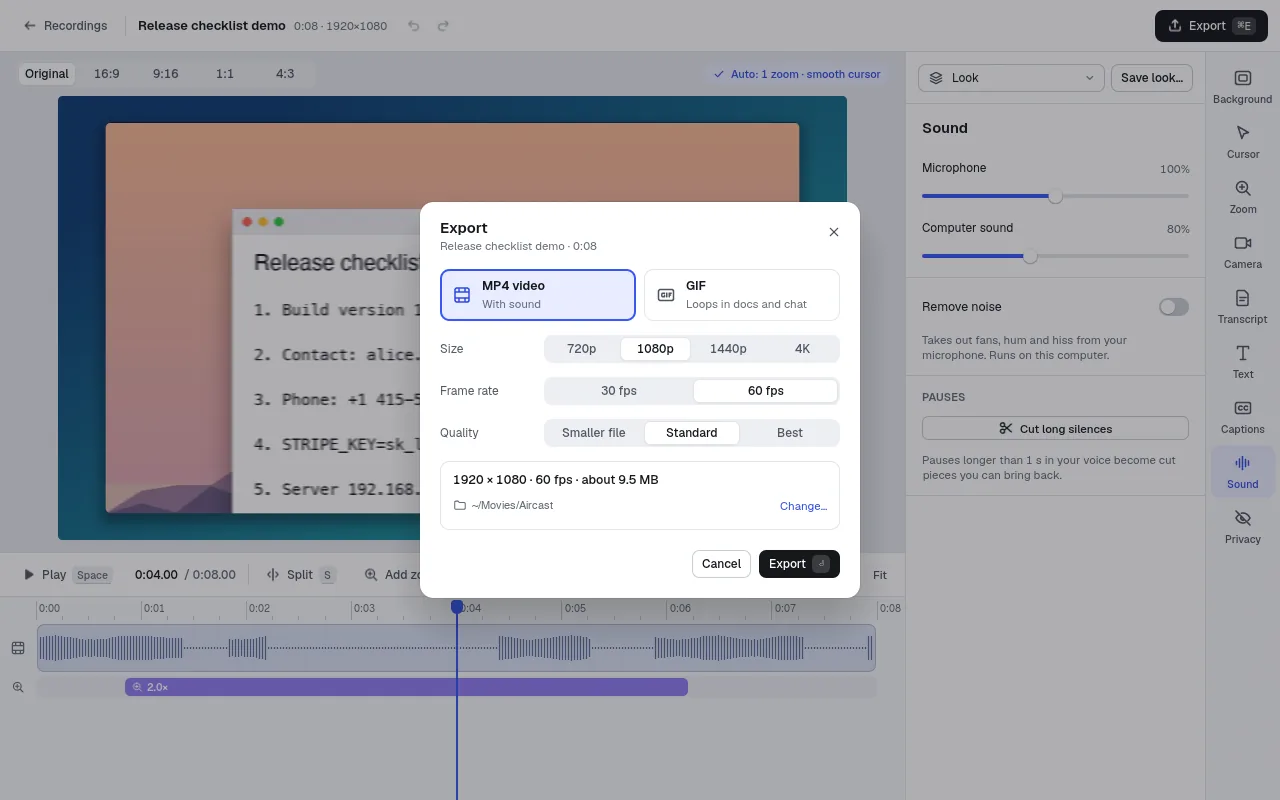Click the Split tool
1280x800 pixels.
300,575
